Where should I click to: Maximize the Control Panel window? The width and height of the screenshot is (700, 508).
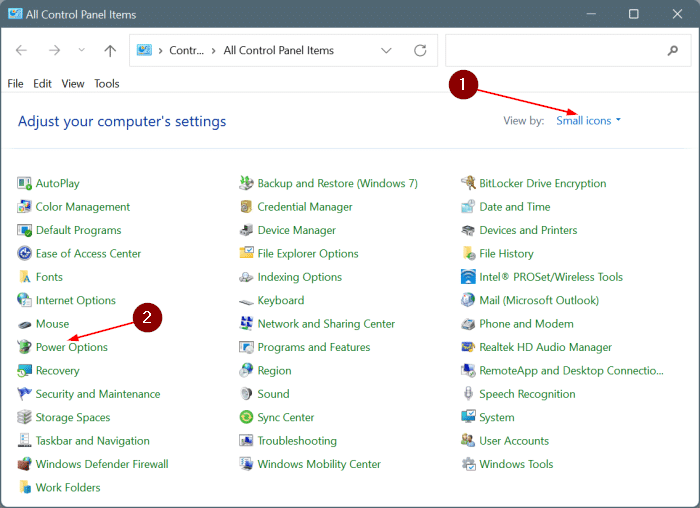point(633,14)
